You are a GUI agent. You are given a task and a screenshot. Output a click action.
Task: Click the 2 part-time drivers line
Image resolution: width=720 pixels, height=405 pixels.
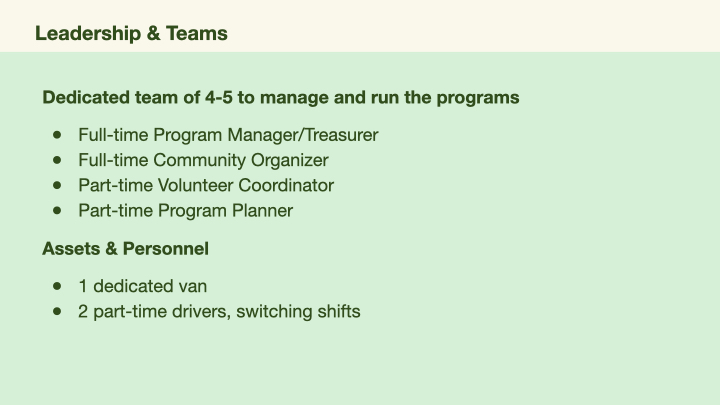point(219,311)
